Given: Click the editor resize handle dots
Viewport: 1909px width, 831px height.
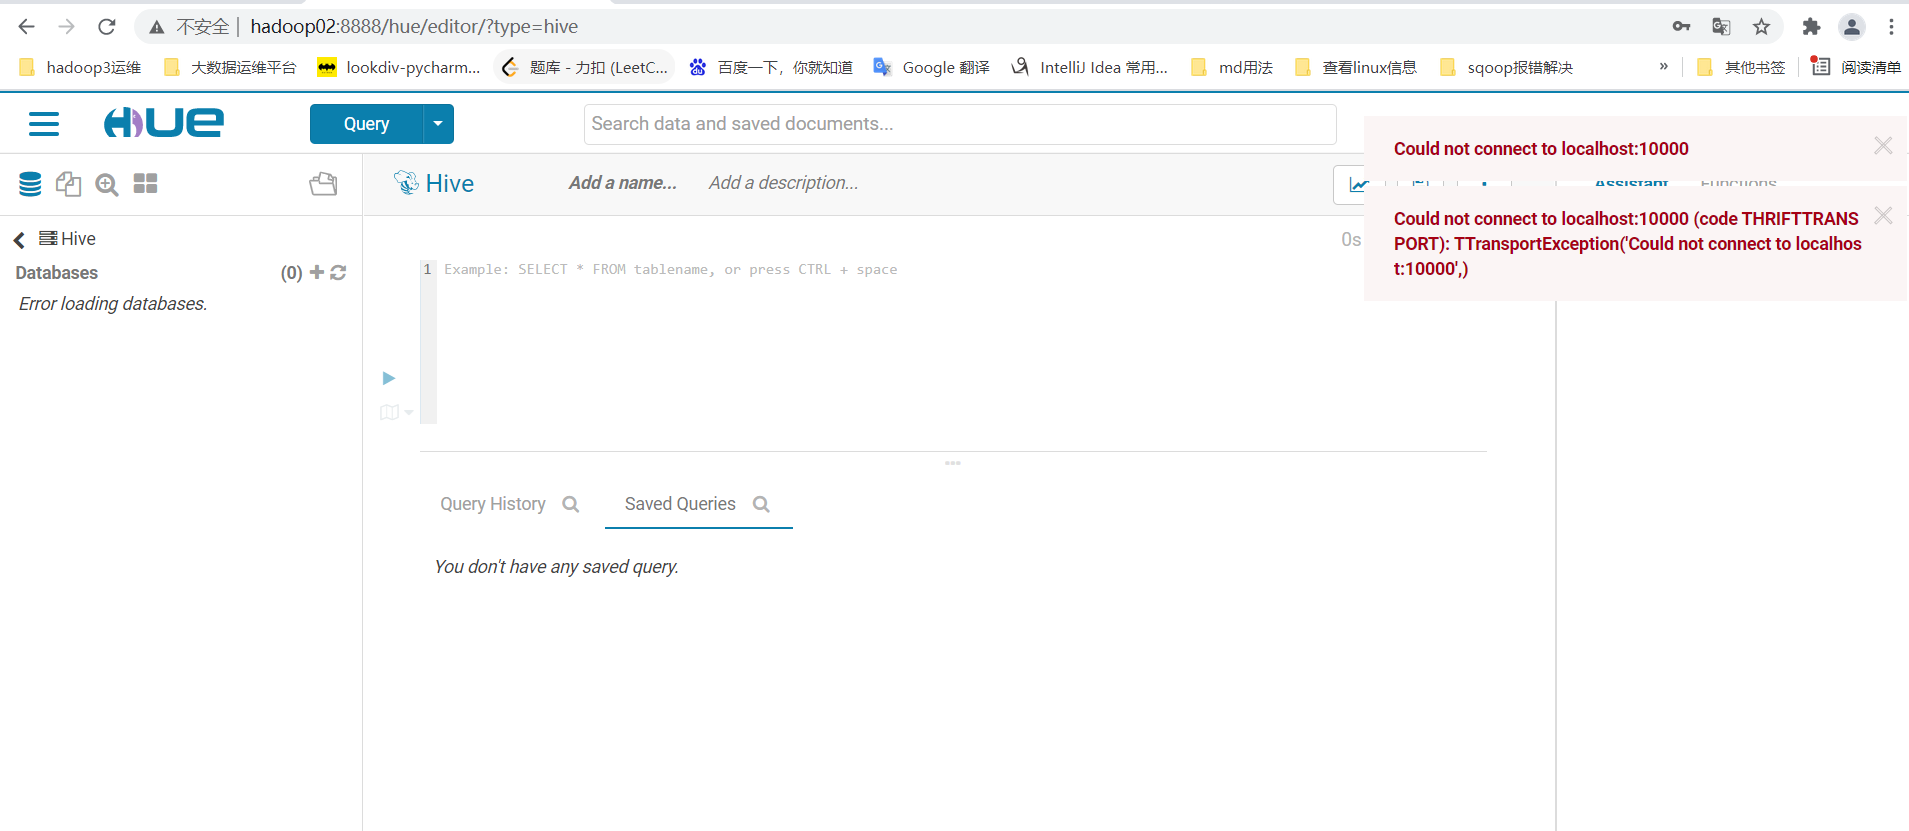Looking at the screenshot, I should click(953, 463).
